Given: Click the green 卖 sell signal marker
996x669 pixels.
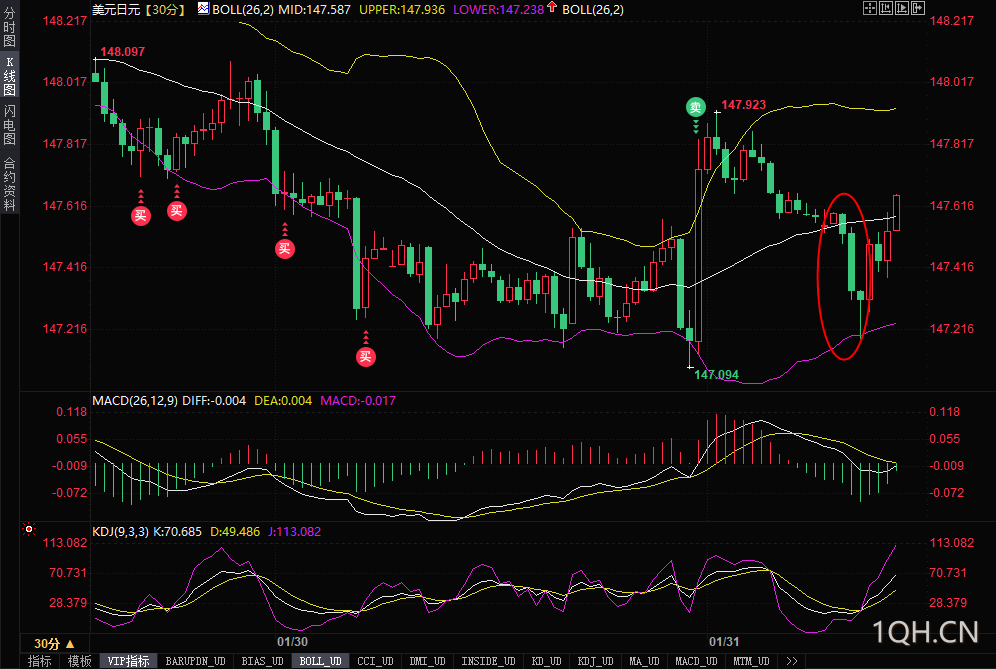Looking at the screenshot, I should point(696,107).
